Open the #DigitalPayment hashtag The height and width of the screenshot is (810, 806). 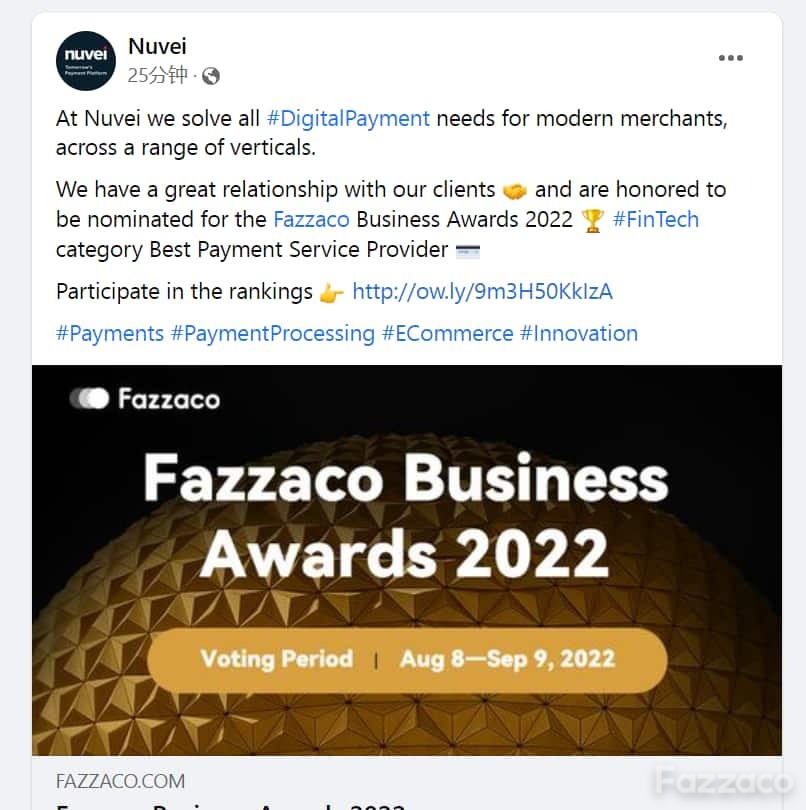point(348,118)
